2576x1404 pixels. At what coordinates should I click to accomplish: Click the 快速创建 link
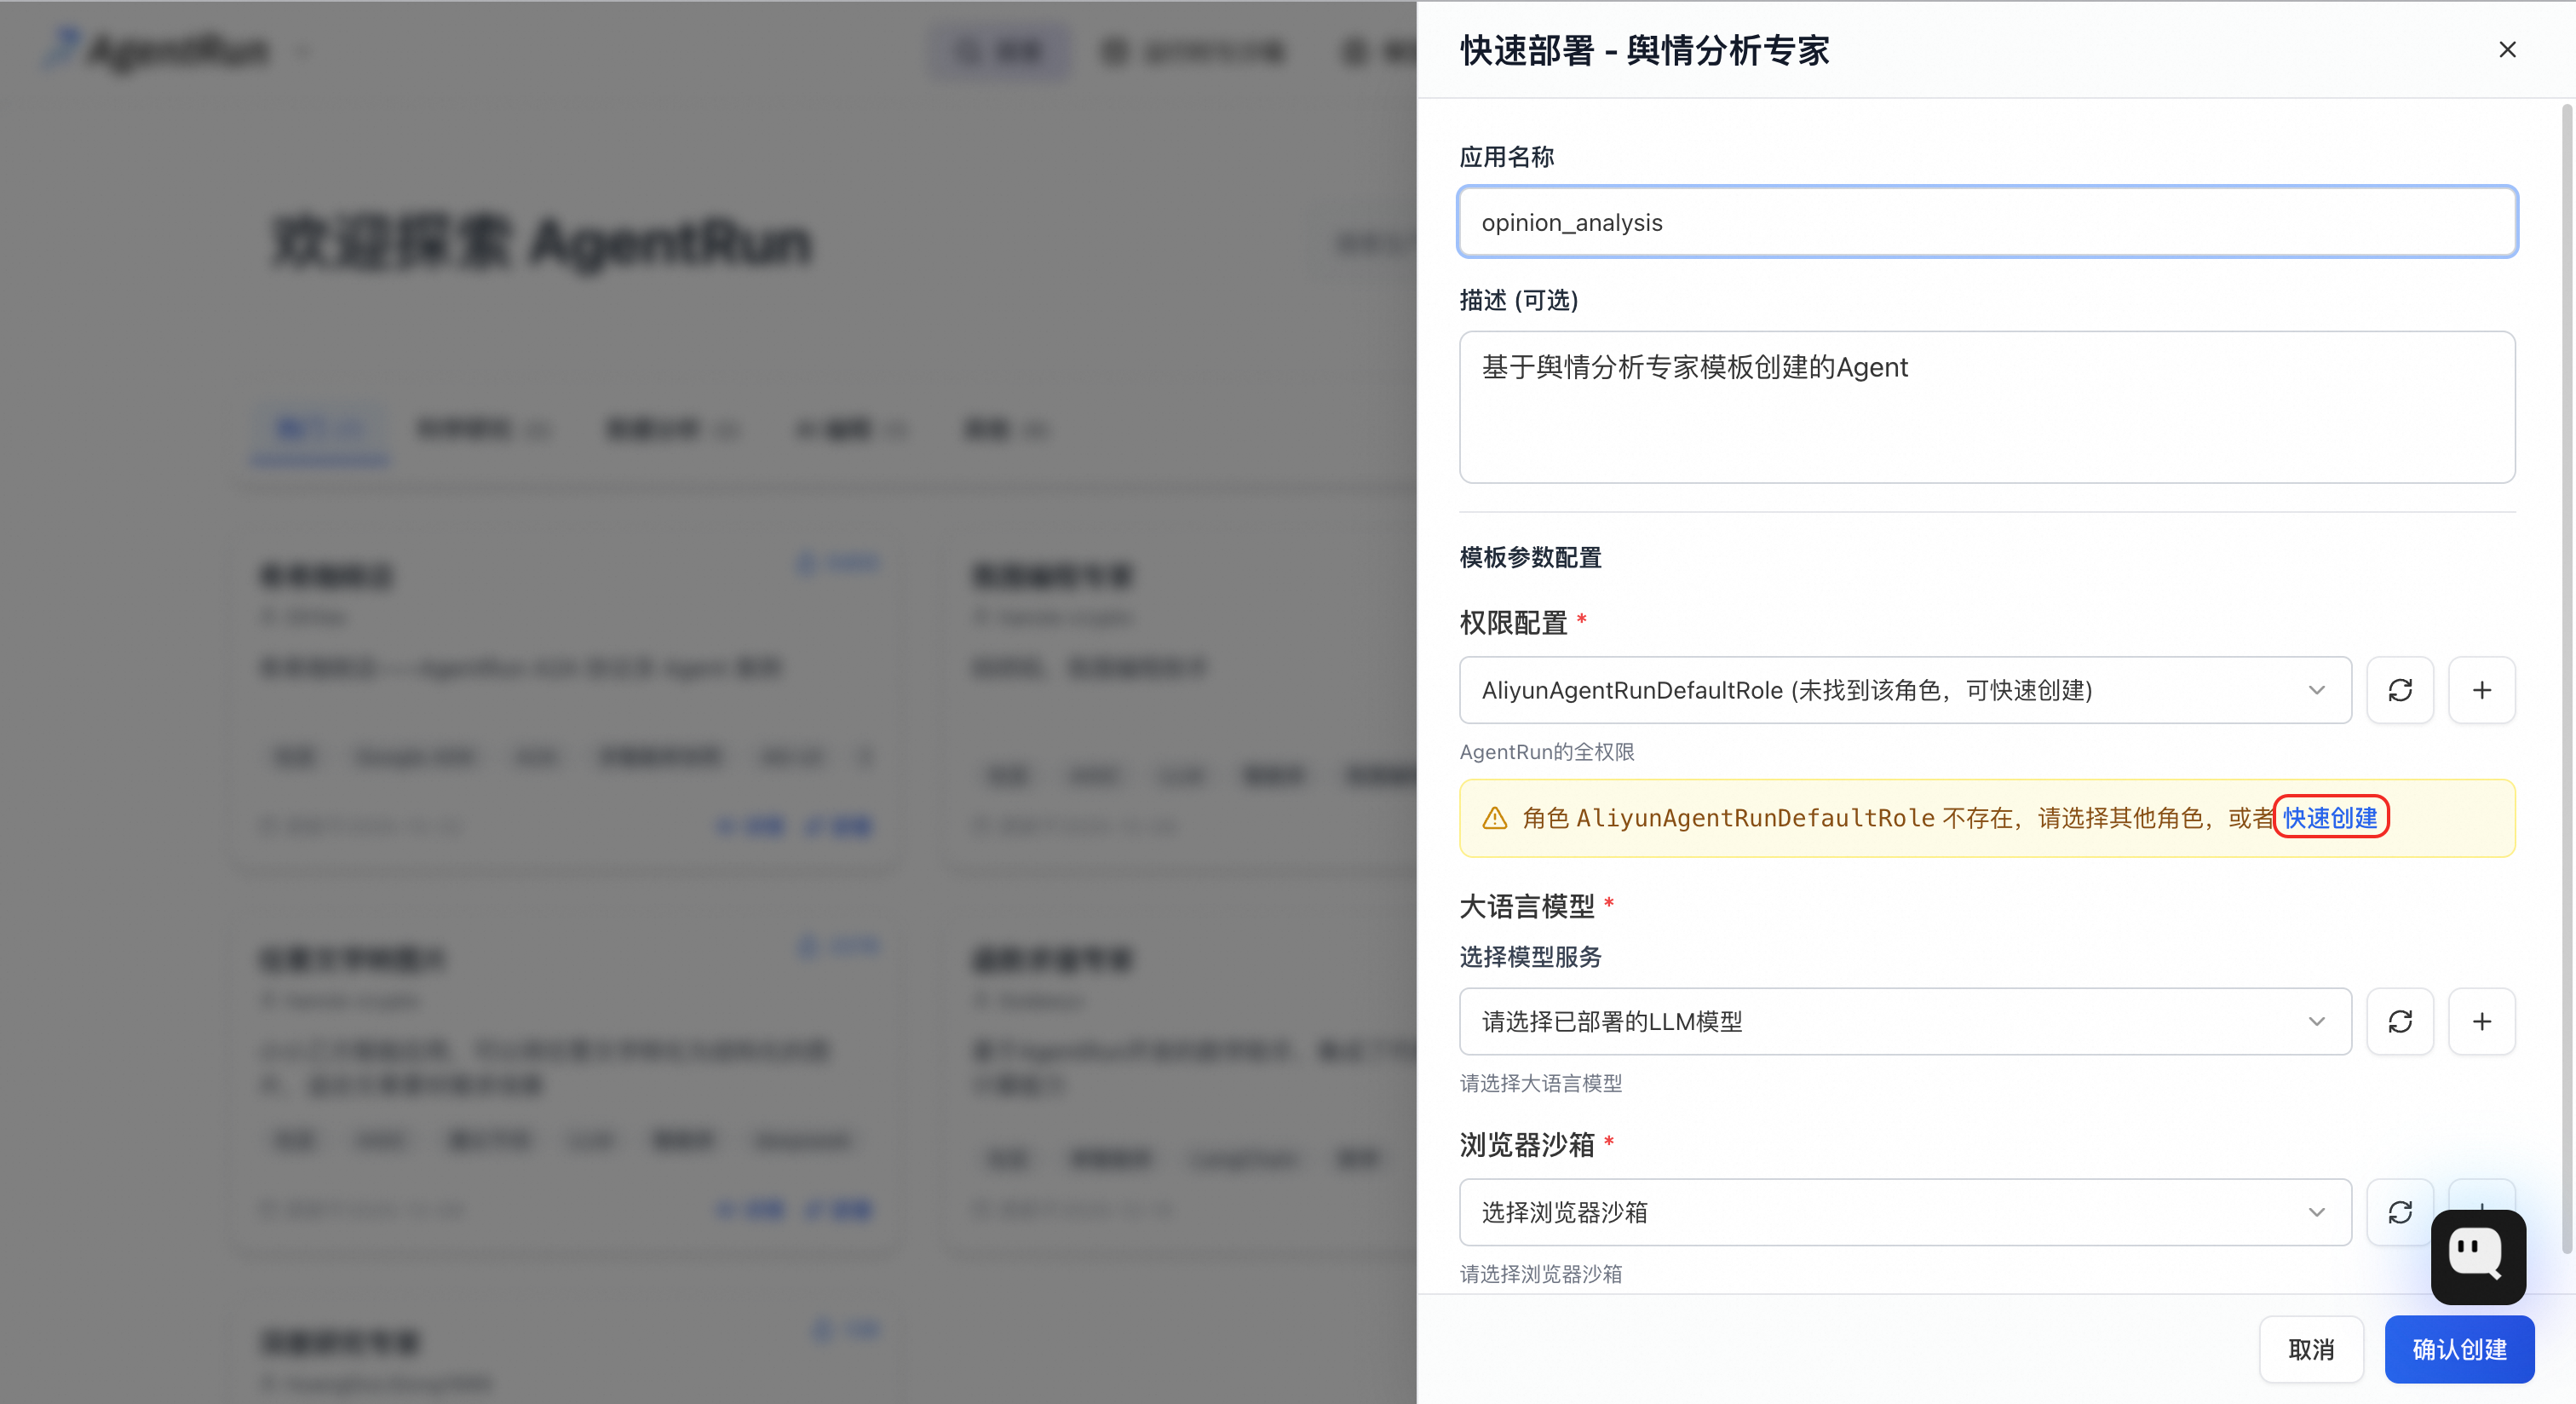point(2330,818)
